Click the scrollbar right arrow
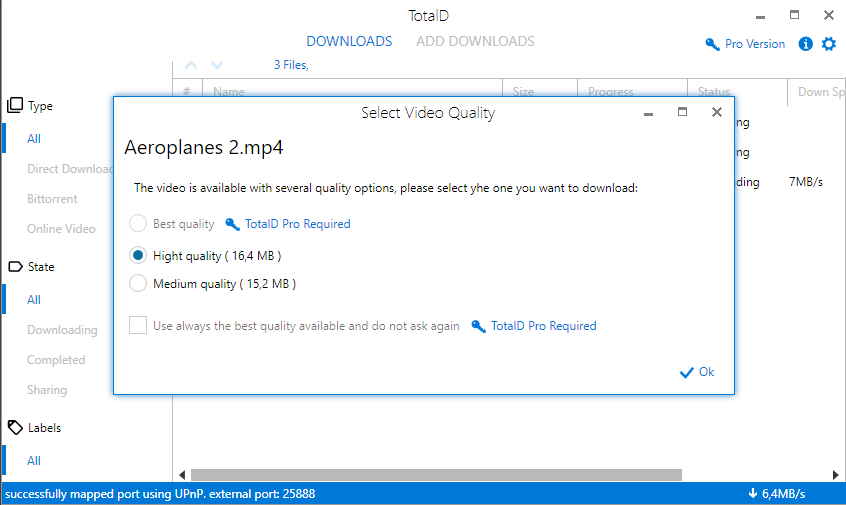The height and width of the screenshot is (505, 846). 835,475
